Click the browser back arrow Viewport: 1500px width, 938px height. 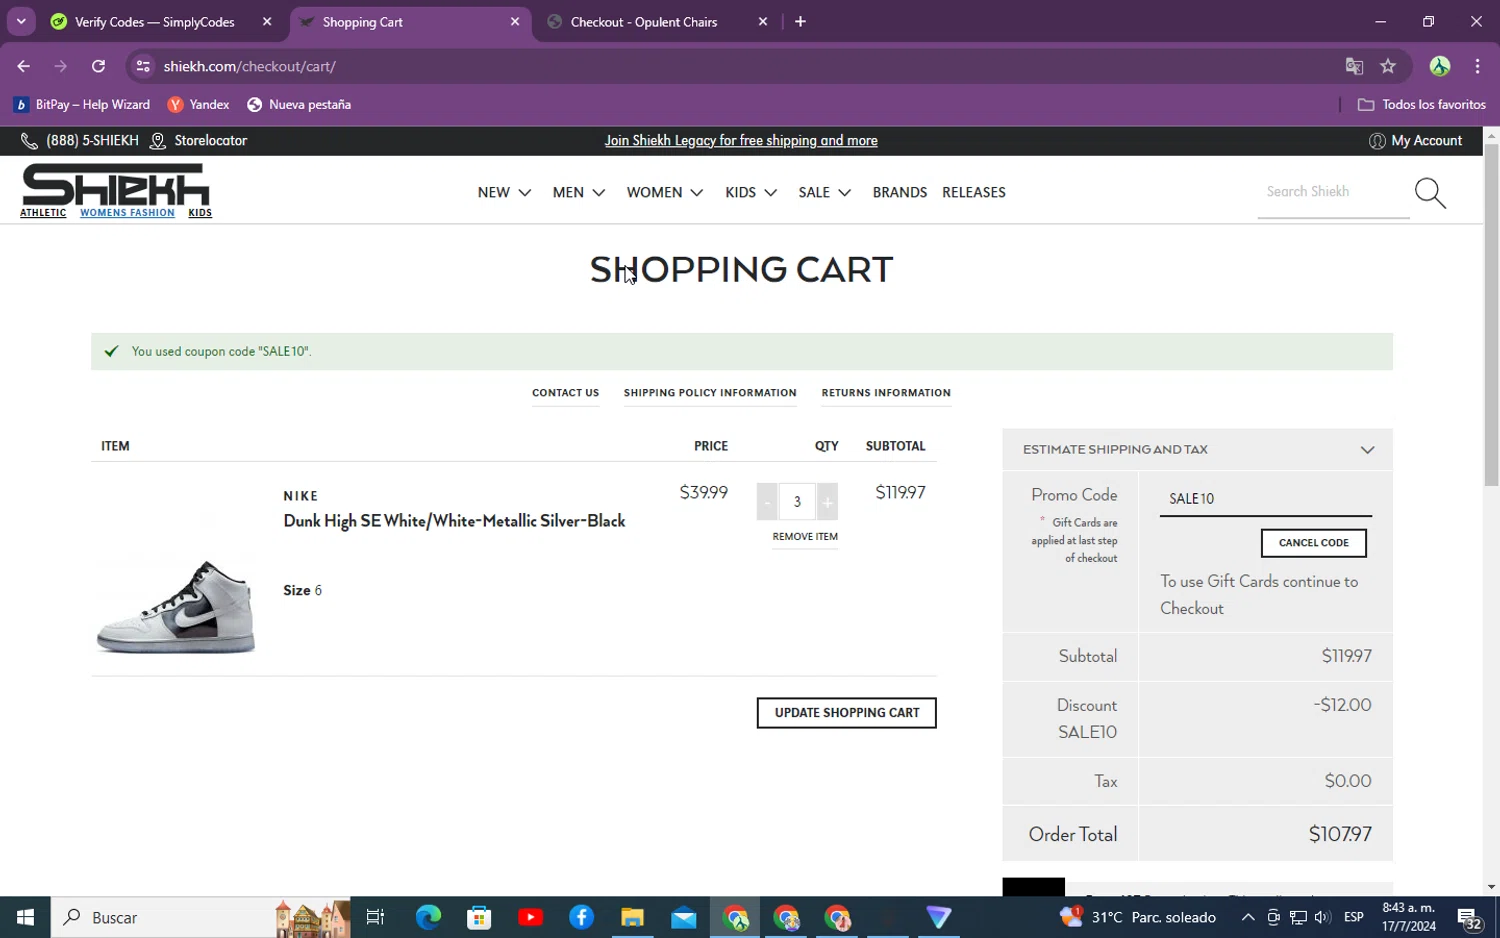[23, 66]
